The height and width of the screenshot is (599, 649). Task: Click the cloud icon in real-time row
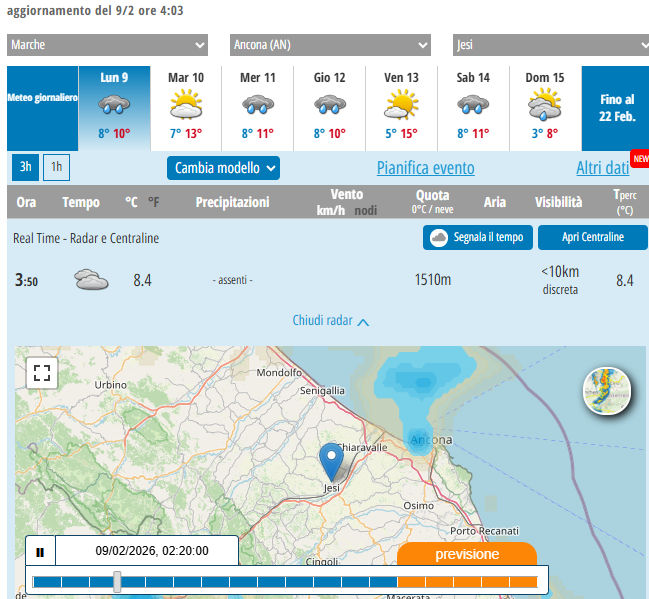coord(91,280)
